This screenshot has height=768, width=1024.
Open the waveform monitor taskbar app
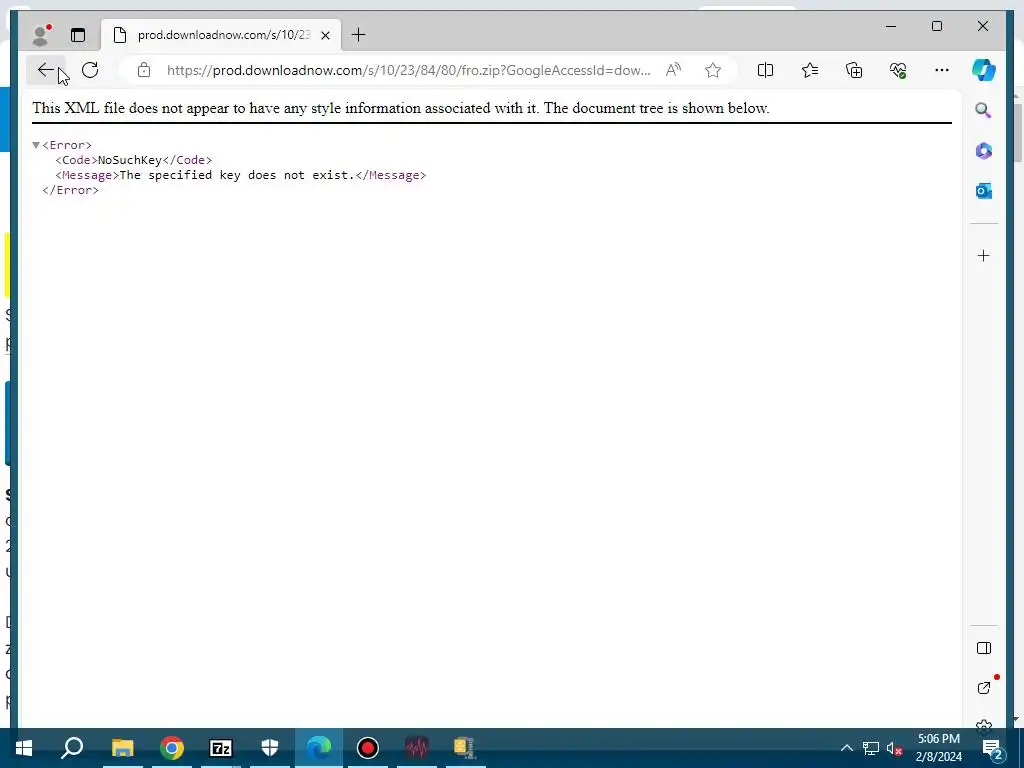coord(417,748)
